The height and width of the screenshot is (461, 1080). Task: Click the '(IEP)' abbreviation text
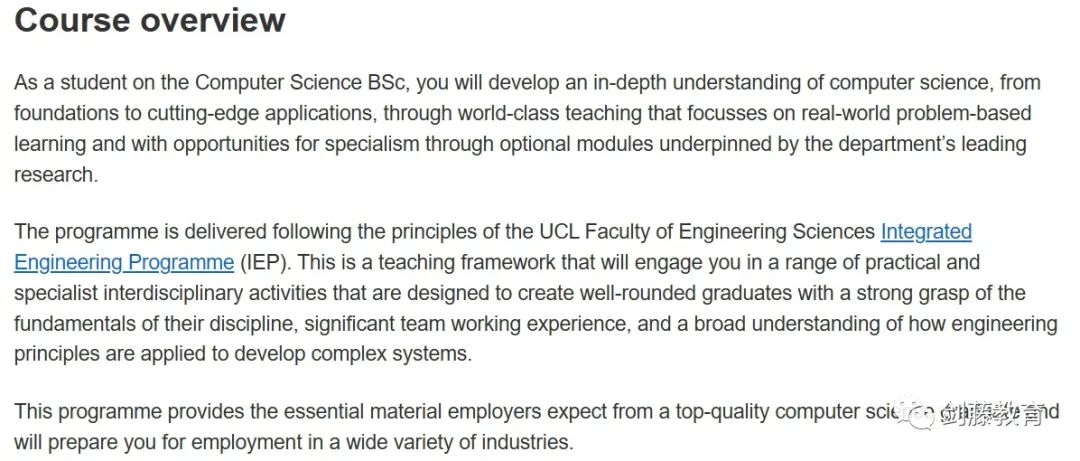point(267,263)
